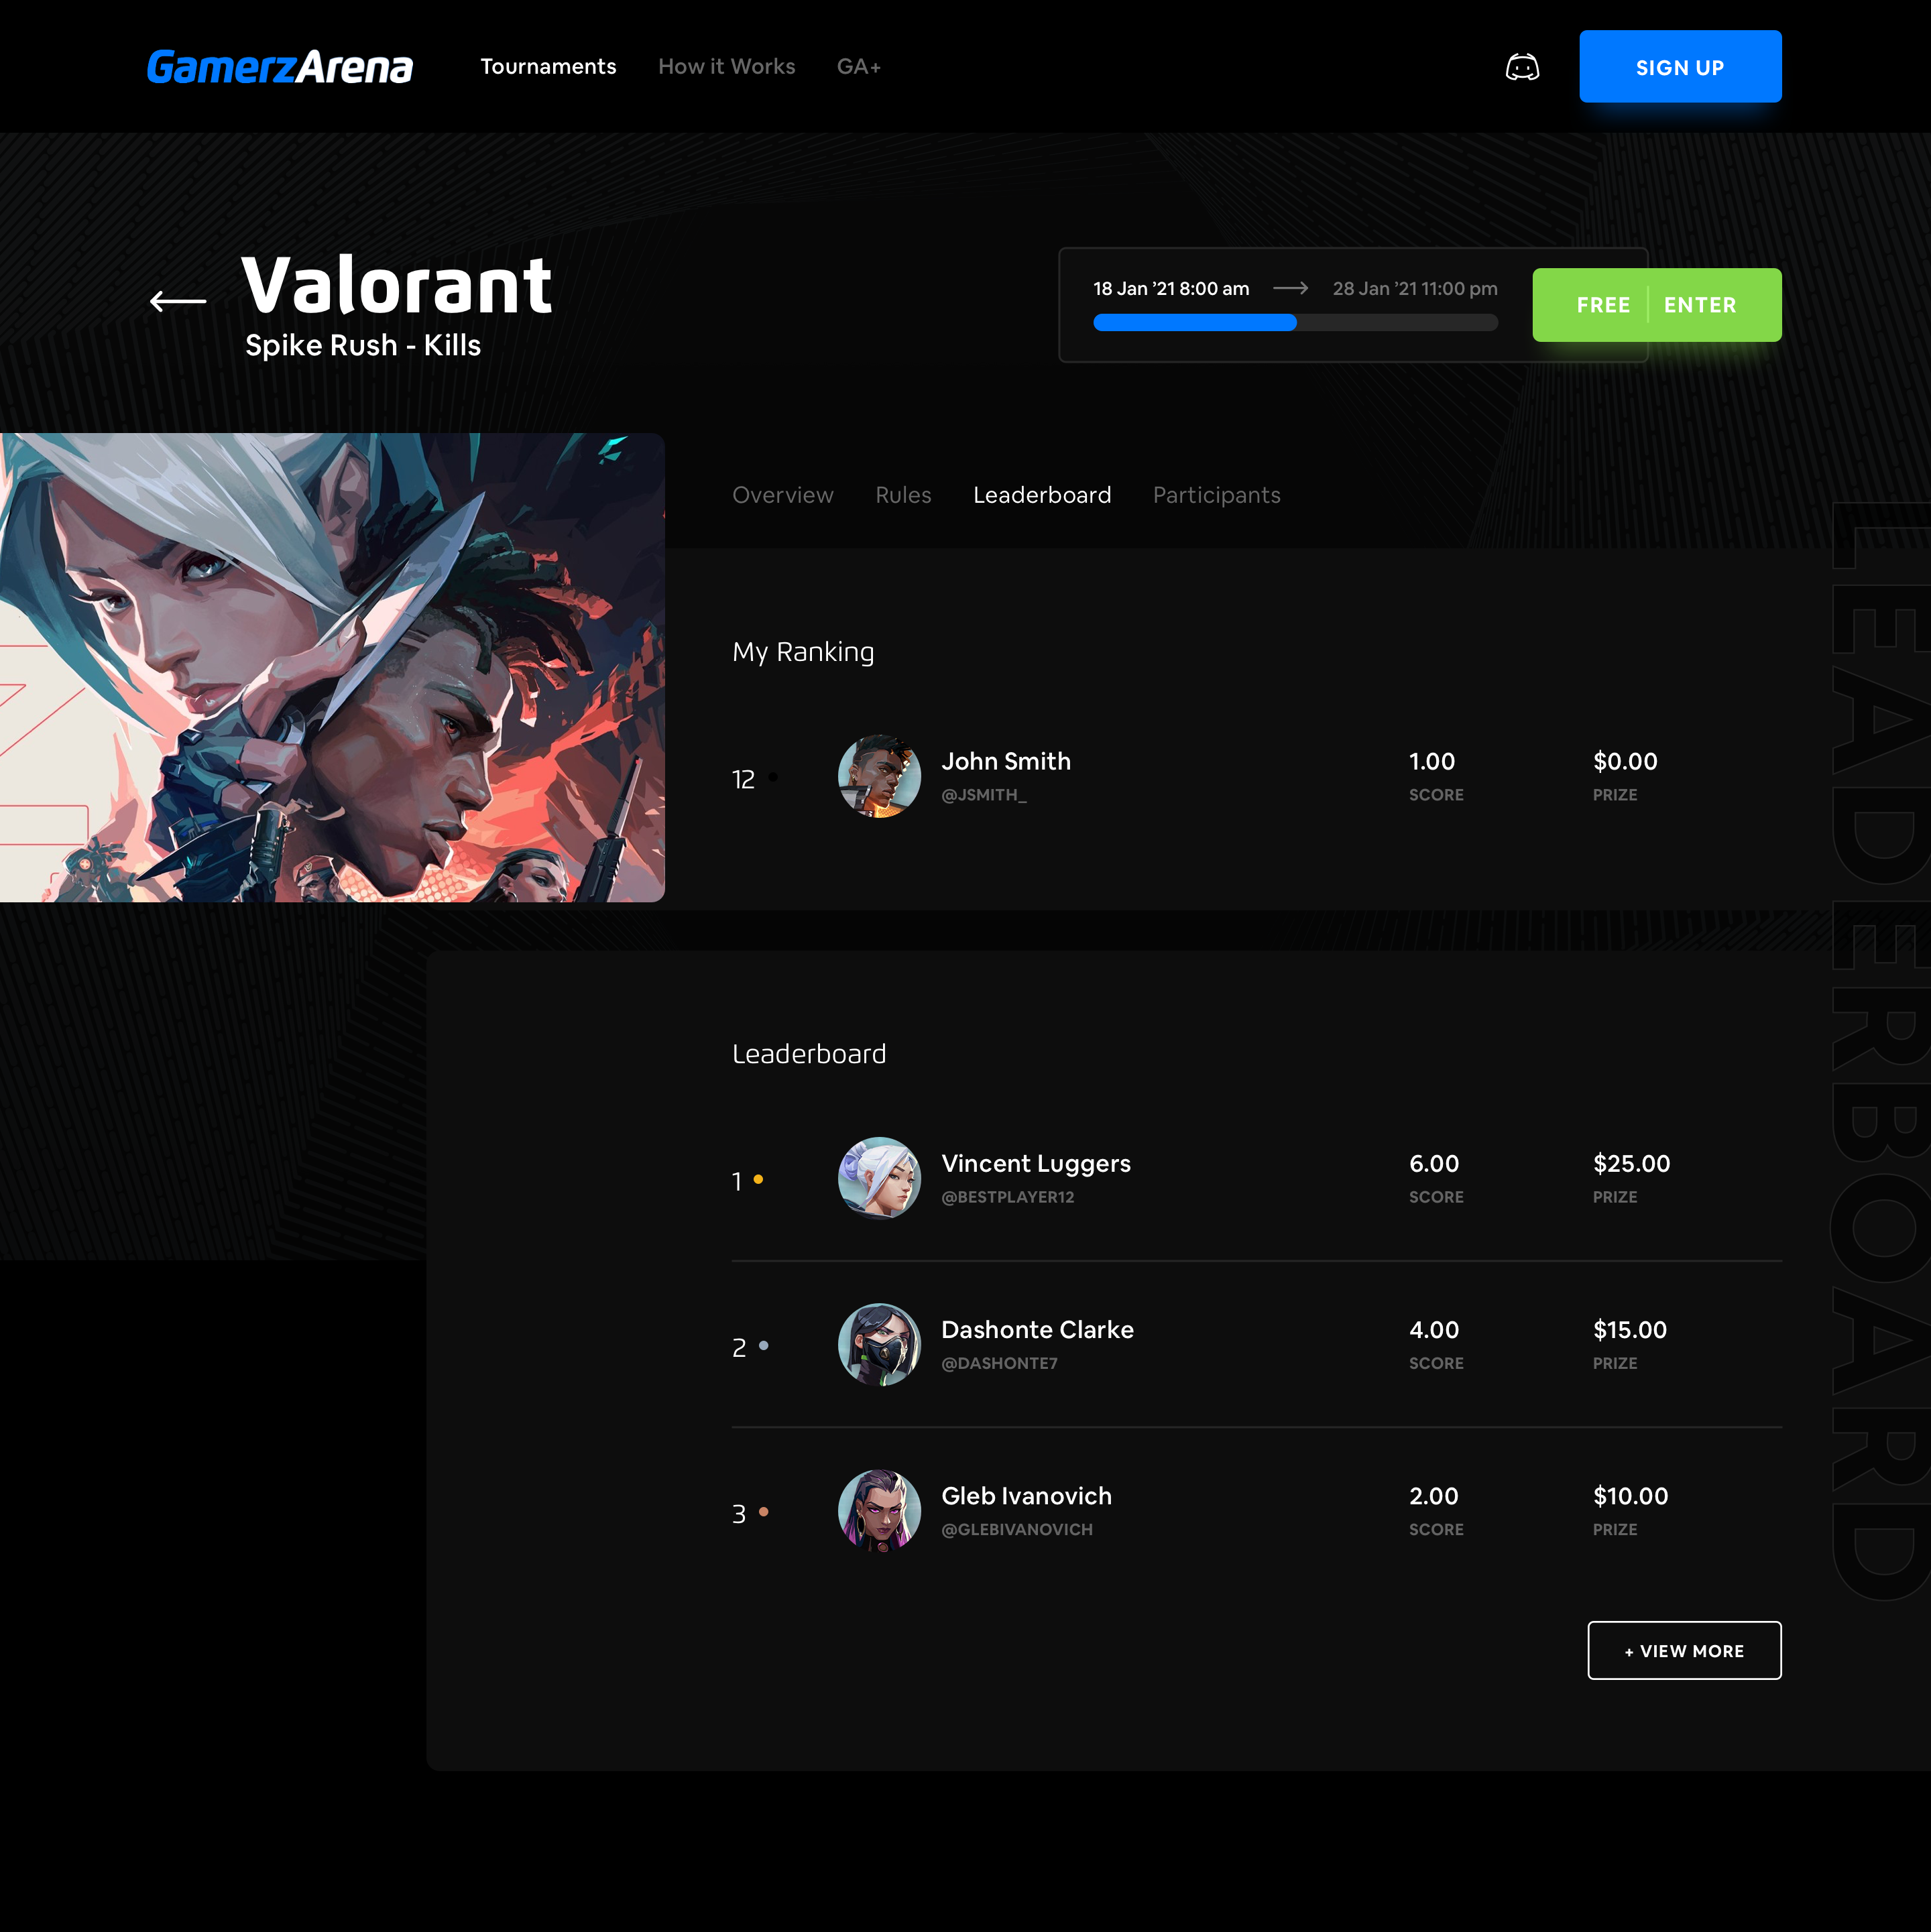1931x1932 pixels.
Task: Click the end date 28 Jan '21 11:00 pm
Action: [1415, 288]
